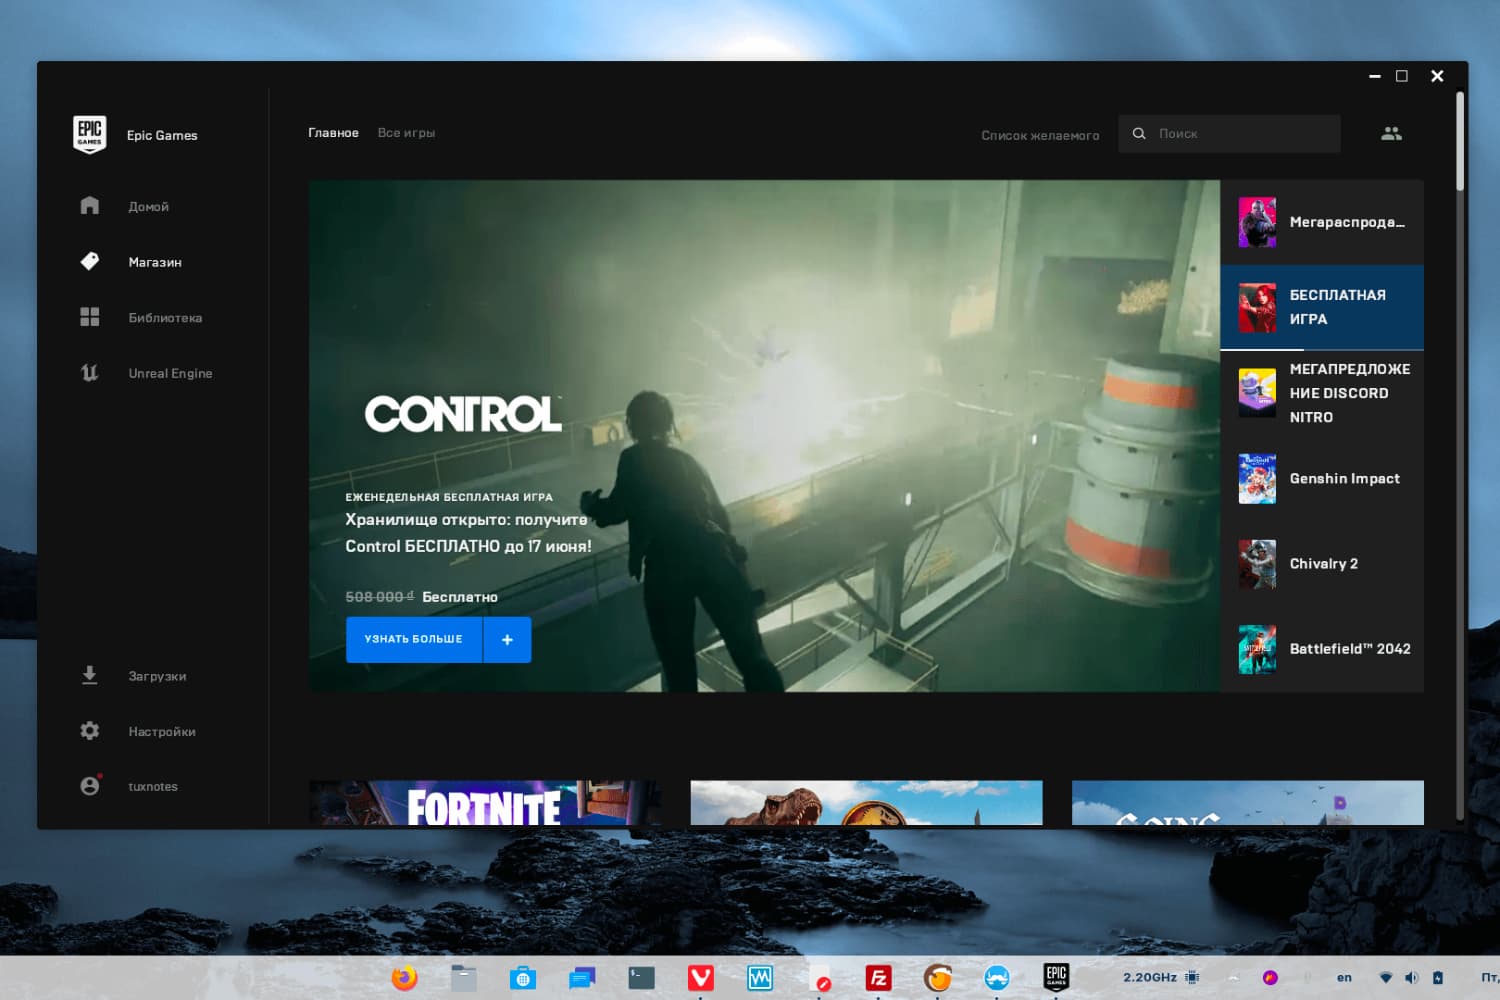Go to Библиотека in the sidebar
The image size is (1500, 1000).
(165, 317)
